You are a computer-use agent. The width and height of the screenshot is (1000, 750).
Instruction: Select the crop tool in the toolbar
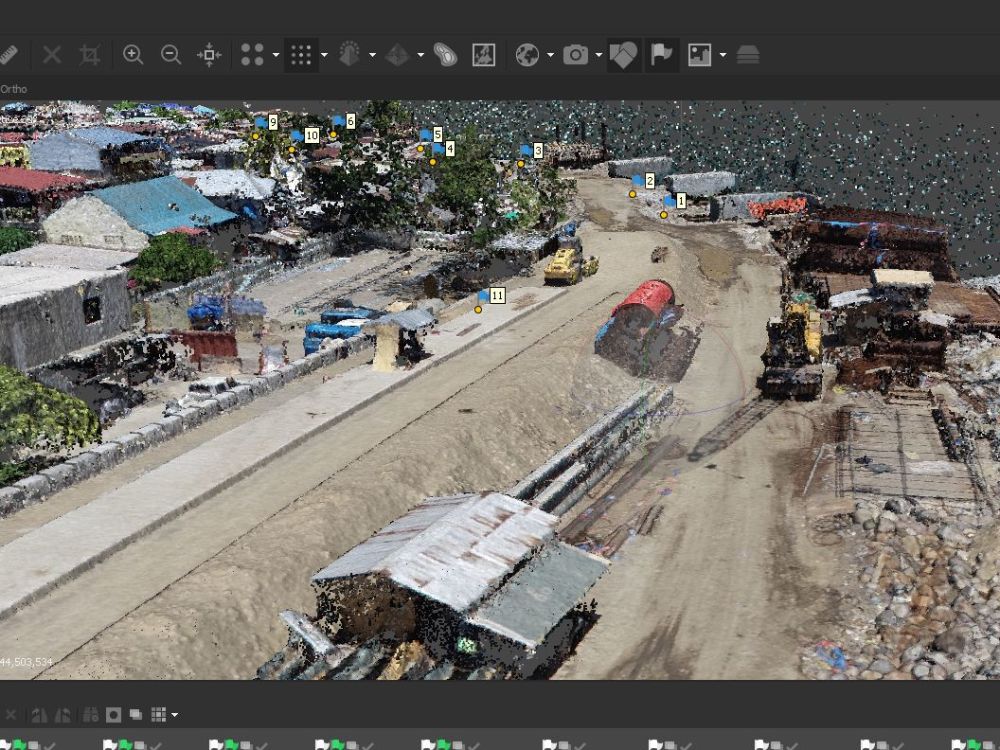pos(88,55)
